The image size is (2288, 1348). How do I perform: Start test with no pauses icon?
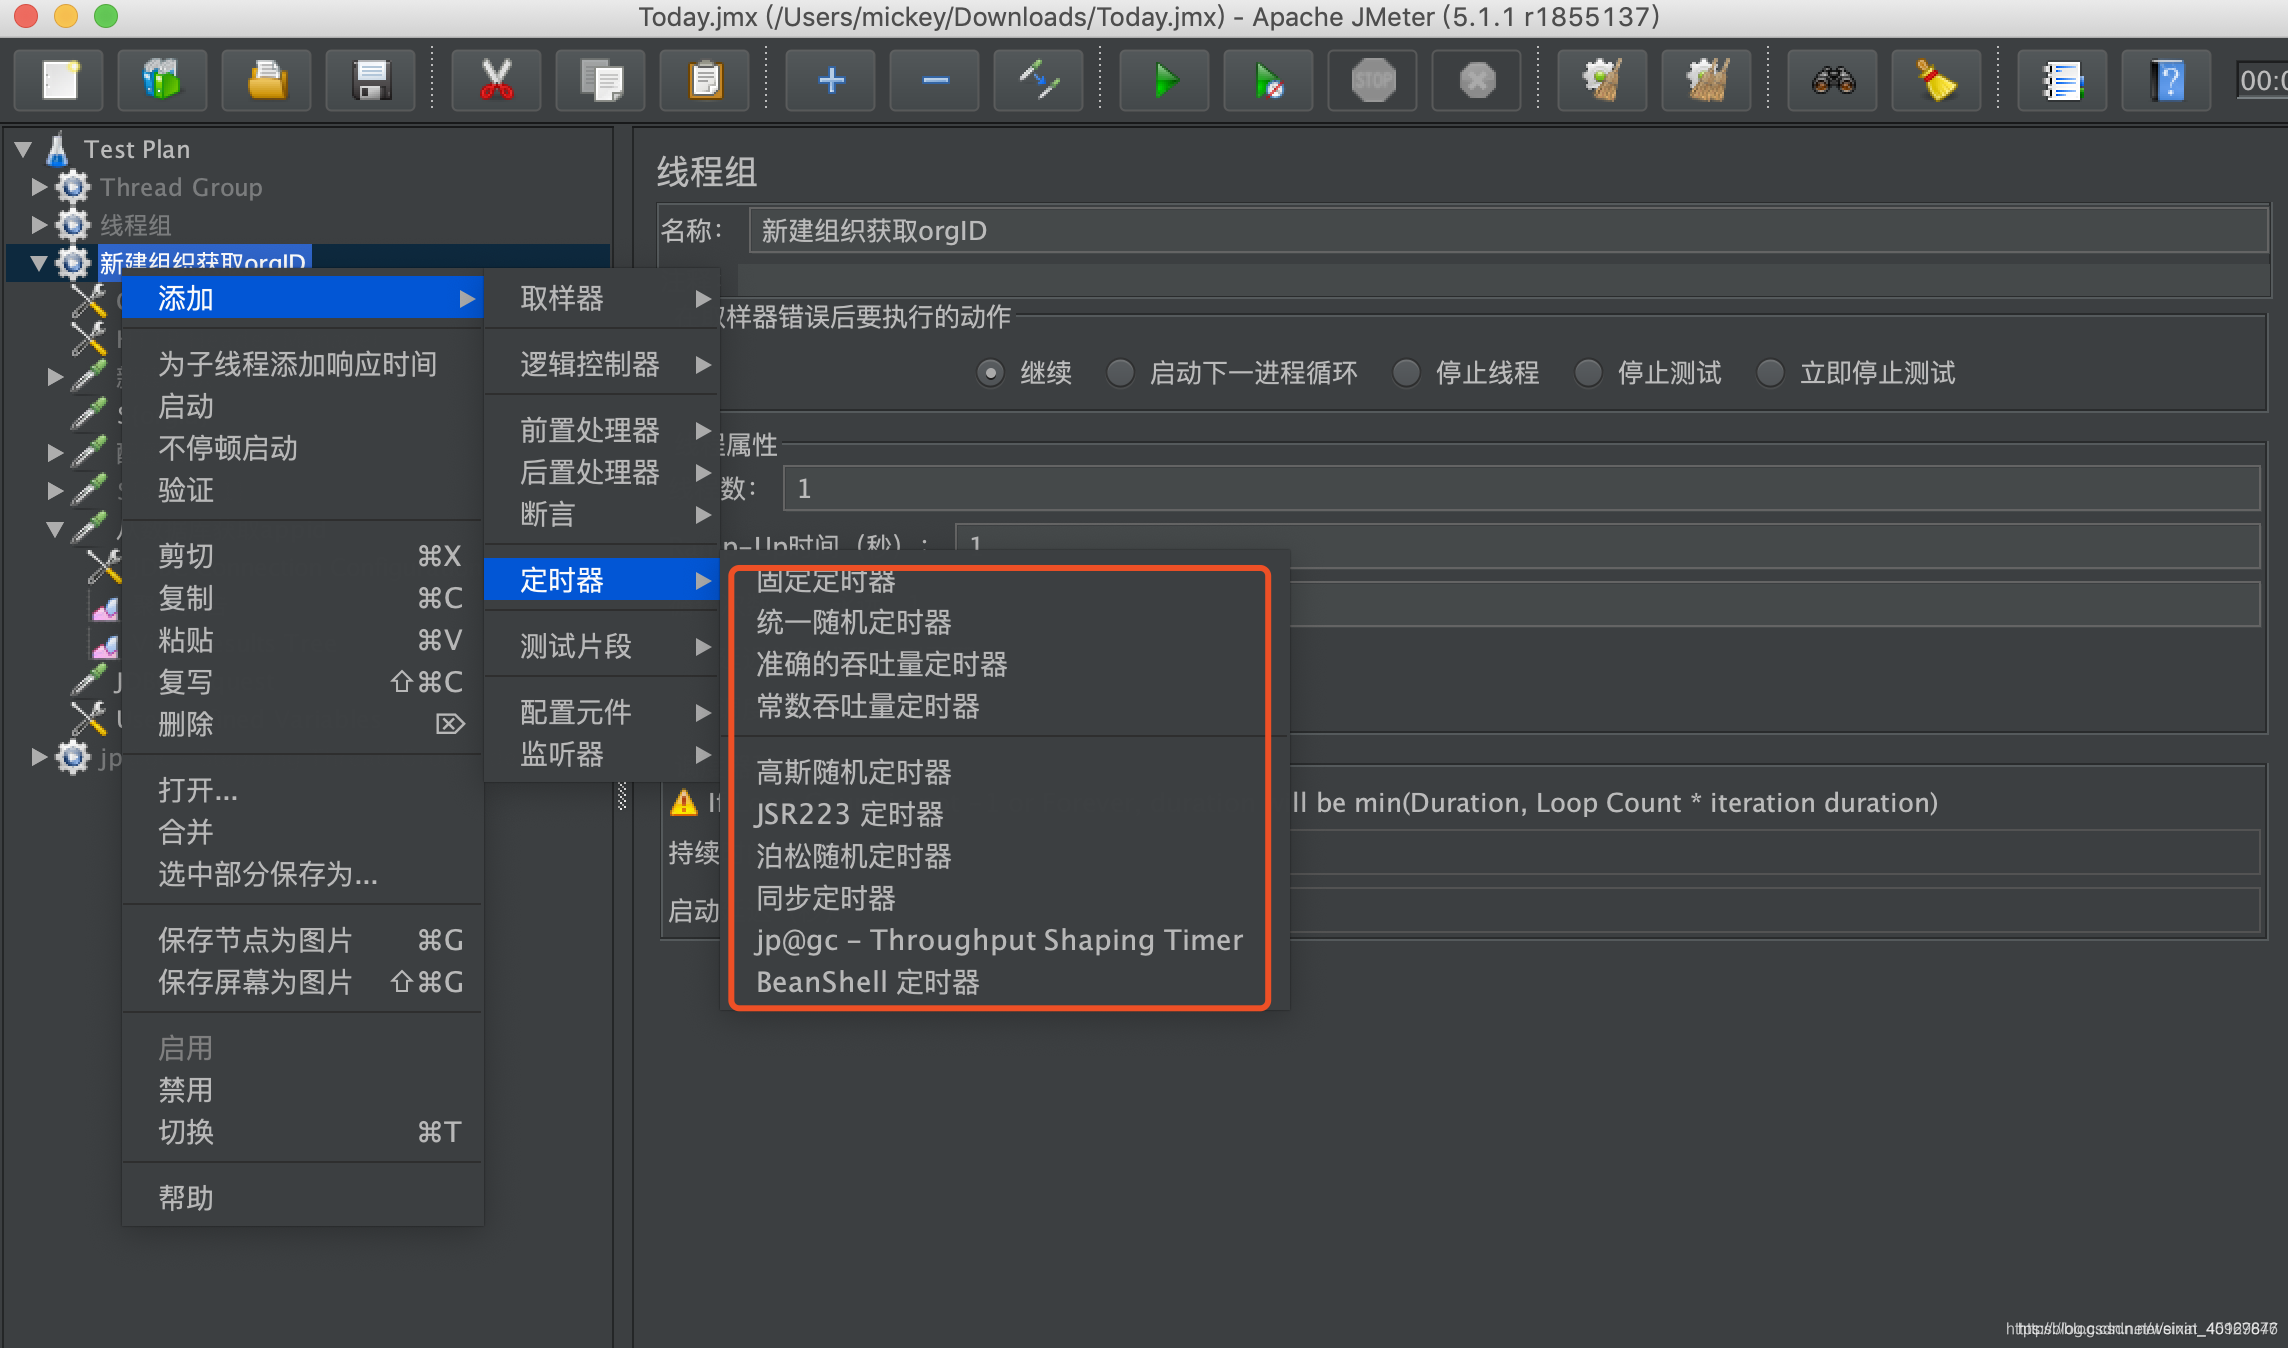(x=1269, y=80)
